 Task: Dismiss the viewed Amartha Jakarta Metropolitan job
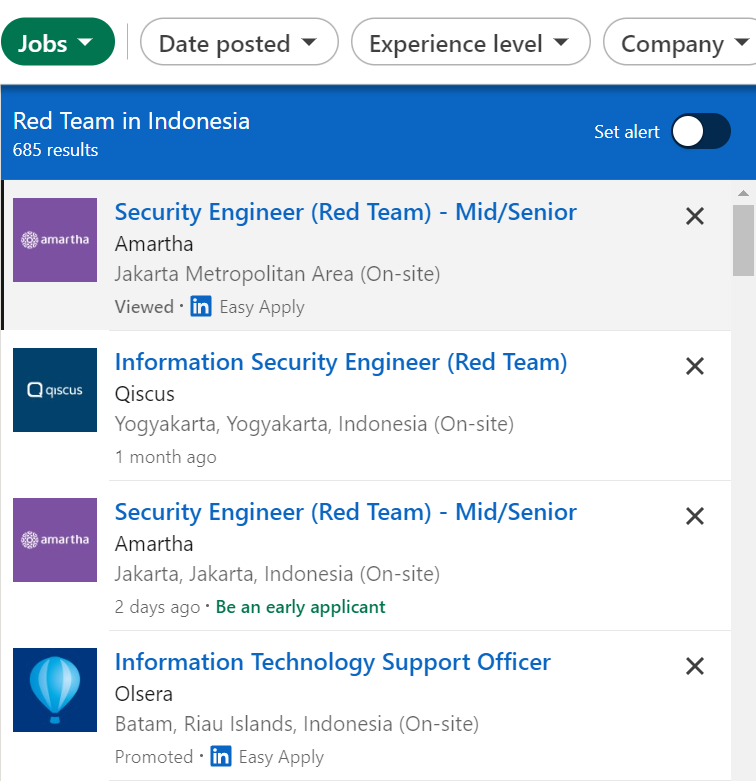coord(694,216)
